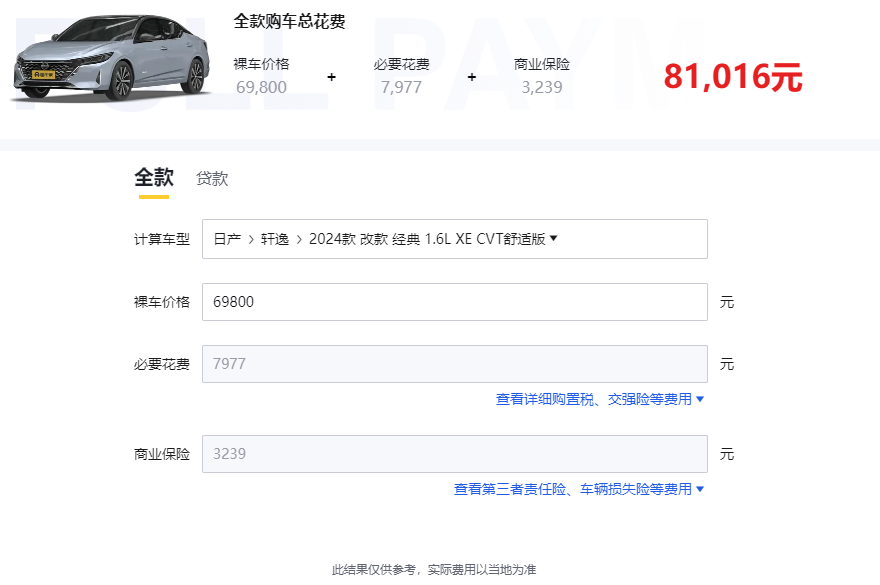Click the header 商业保险 value 3,239

click(542, 87)
